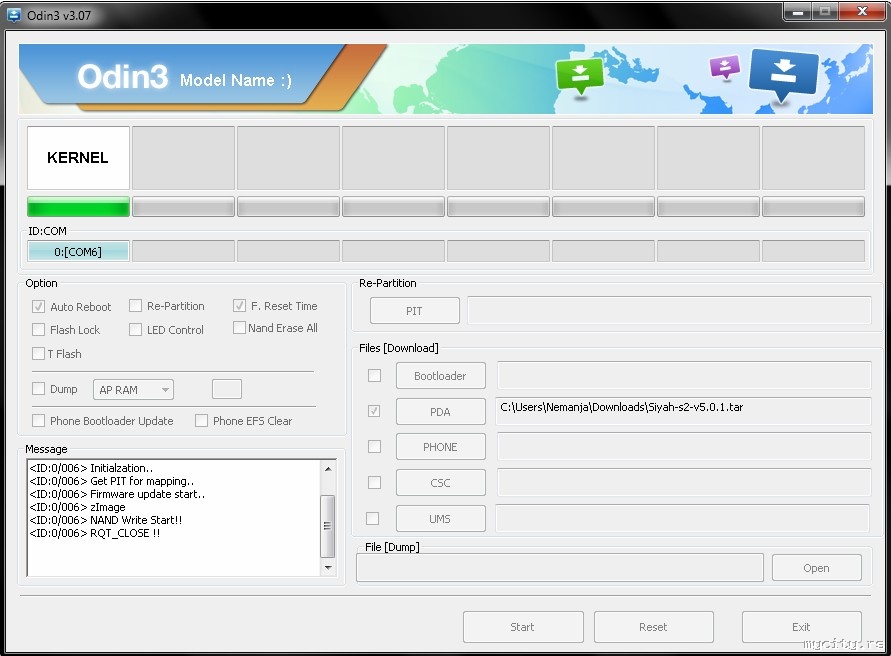Tick the checkbox next to PHONE
The image size is (891, 656).
coord(374,447)
